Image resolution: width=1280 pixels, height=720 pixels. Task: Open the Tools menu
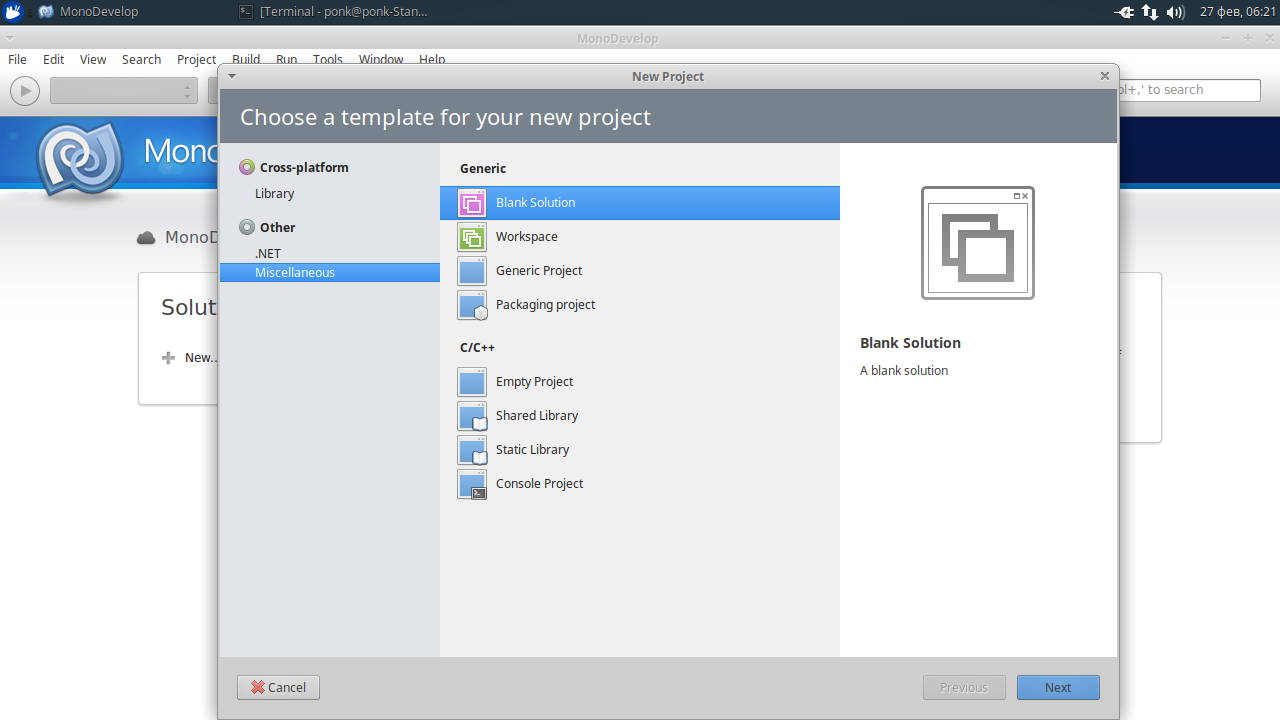tap(328, 59)
